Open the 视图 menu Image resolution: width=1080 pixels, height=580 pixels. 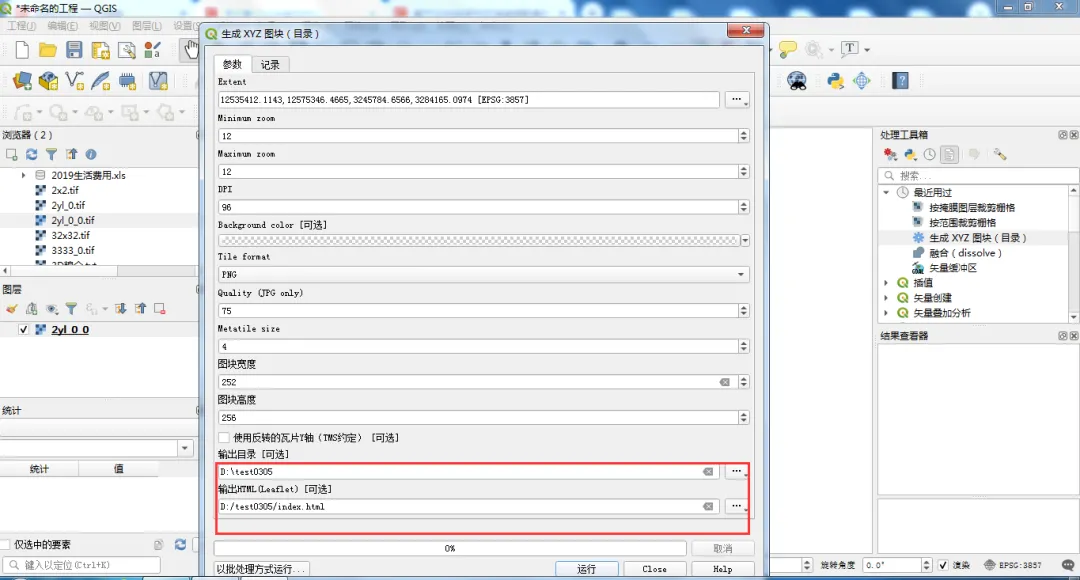click(x=104, y=25)
